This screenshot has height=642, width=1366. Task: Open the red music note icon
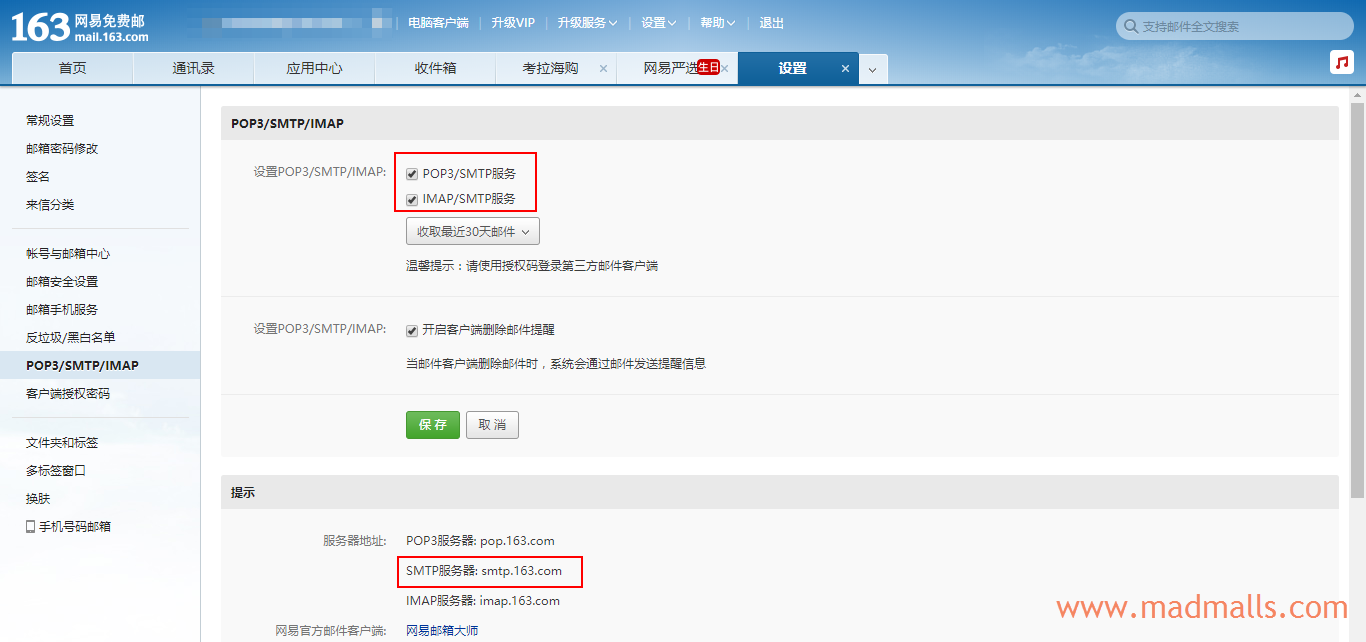pos(1341,61)
